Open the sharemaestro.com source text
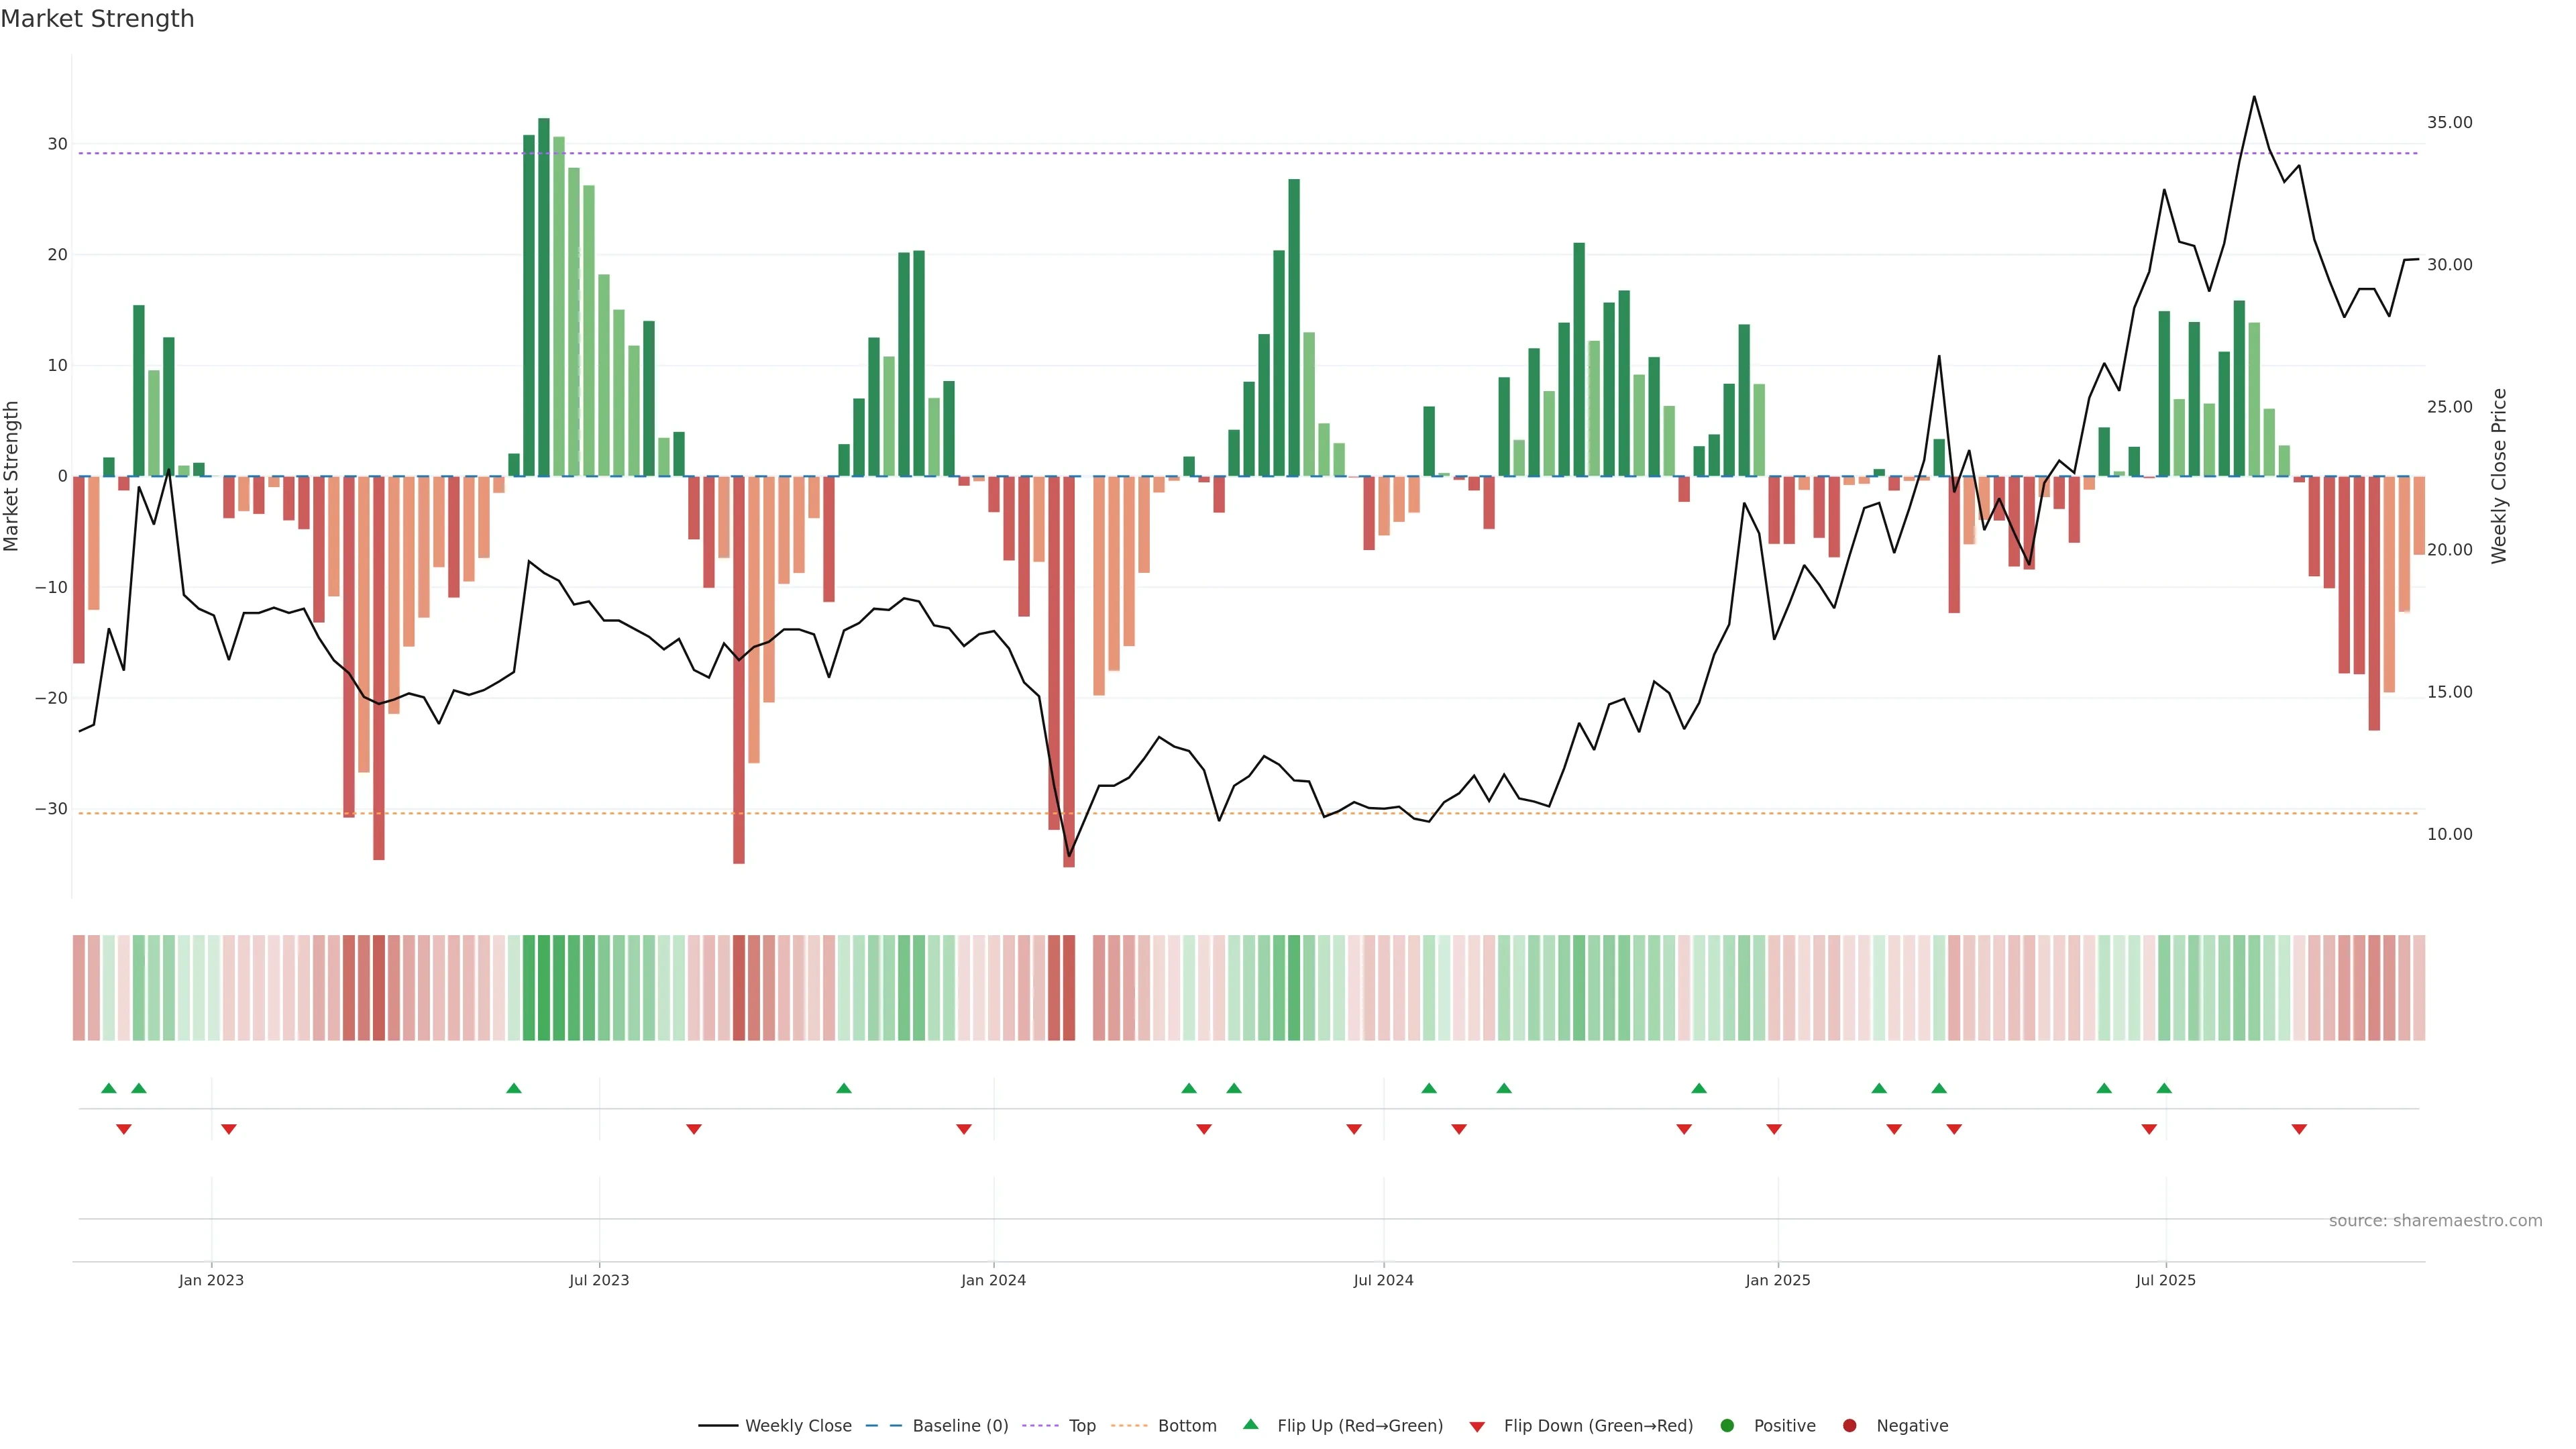Viewport: 2576px width, 1449px height. pyautogui.click(x=2435, y=1221)
